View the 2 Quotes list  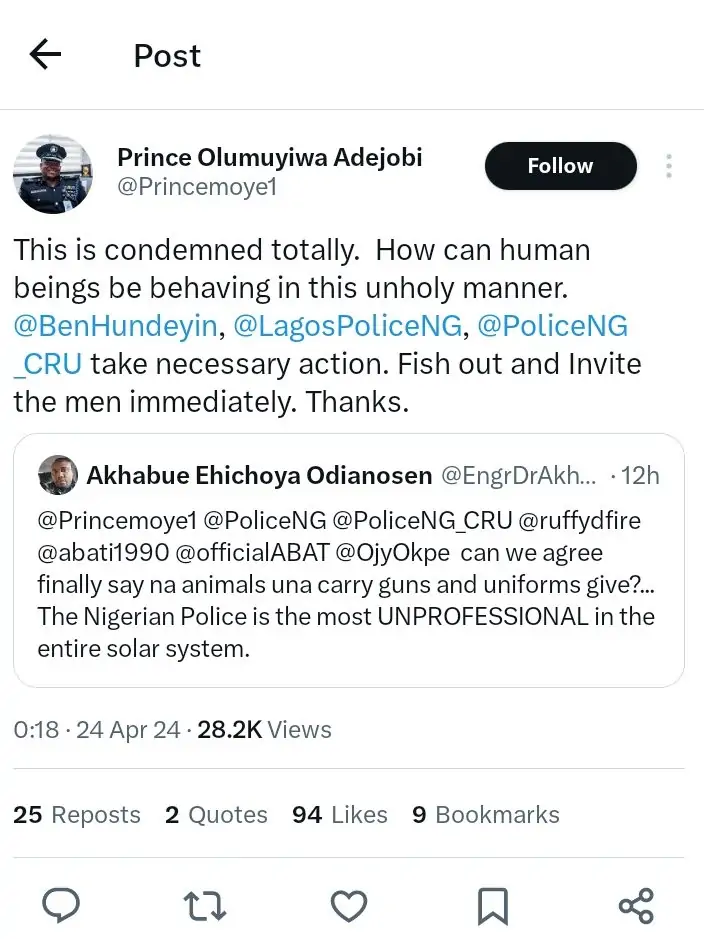click(216, 815)
